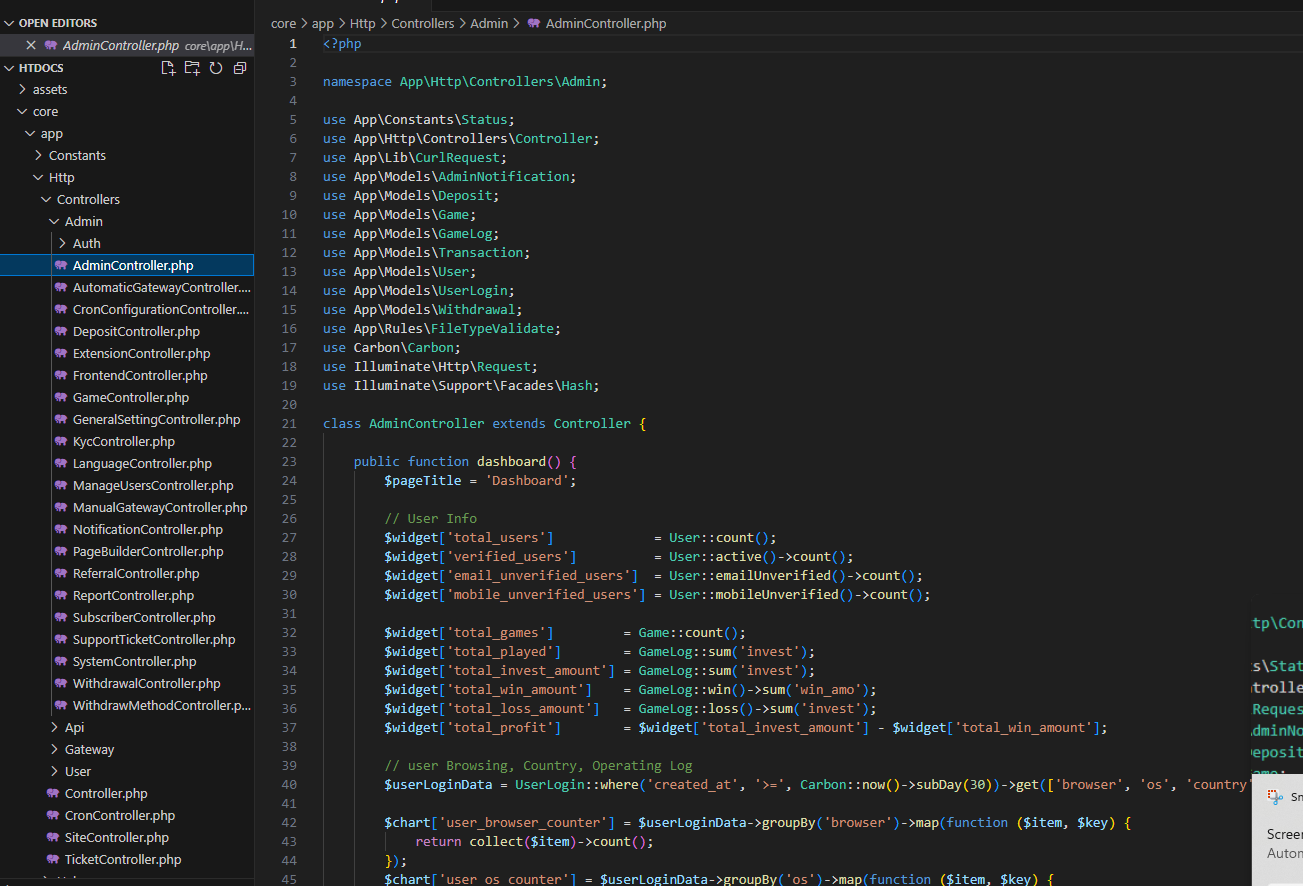Collapse the app folder
Screen dimensions: 1303x886
pyautogui.click(x=52, y=133)
